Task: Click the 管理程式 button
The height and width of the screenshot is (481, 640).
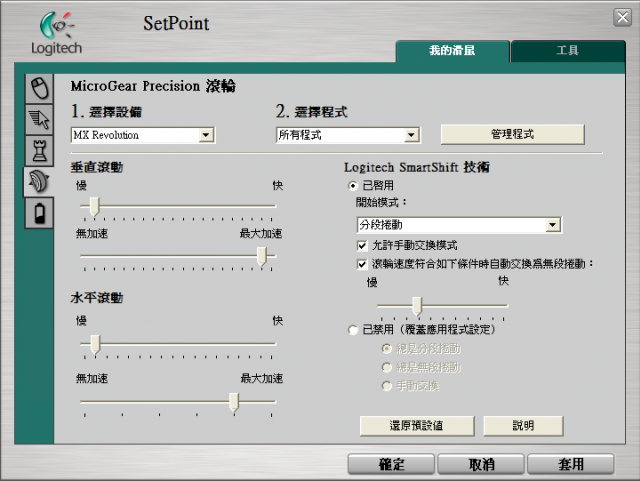Action: click(513, 134)
